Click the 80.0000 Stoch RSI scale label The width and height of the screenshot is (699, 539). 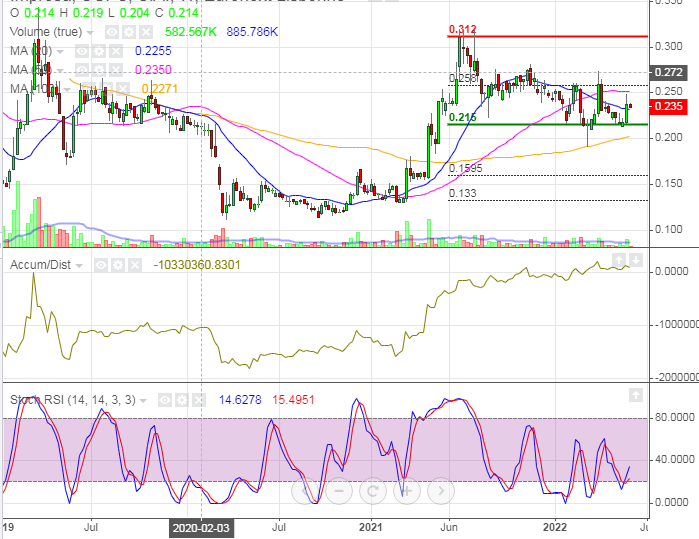(674, 418)
